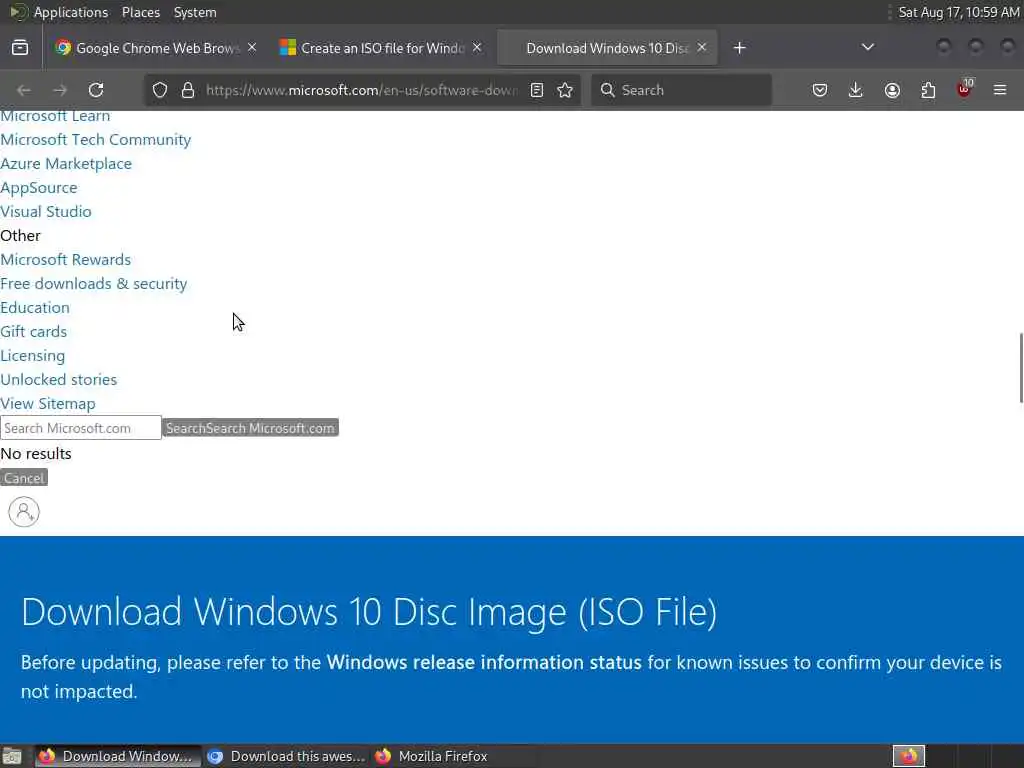
Task: Open Firefox application hamburger menu
Action: pos(1000,90)
